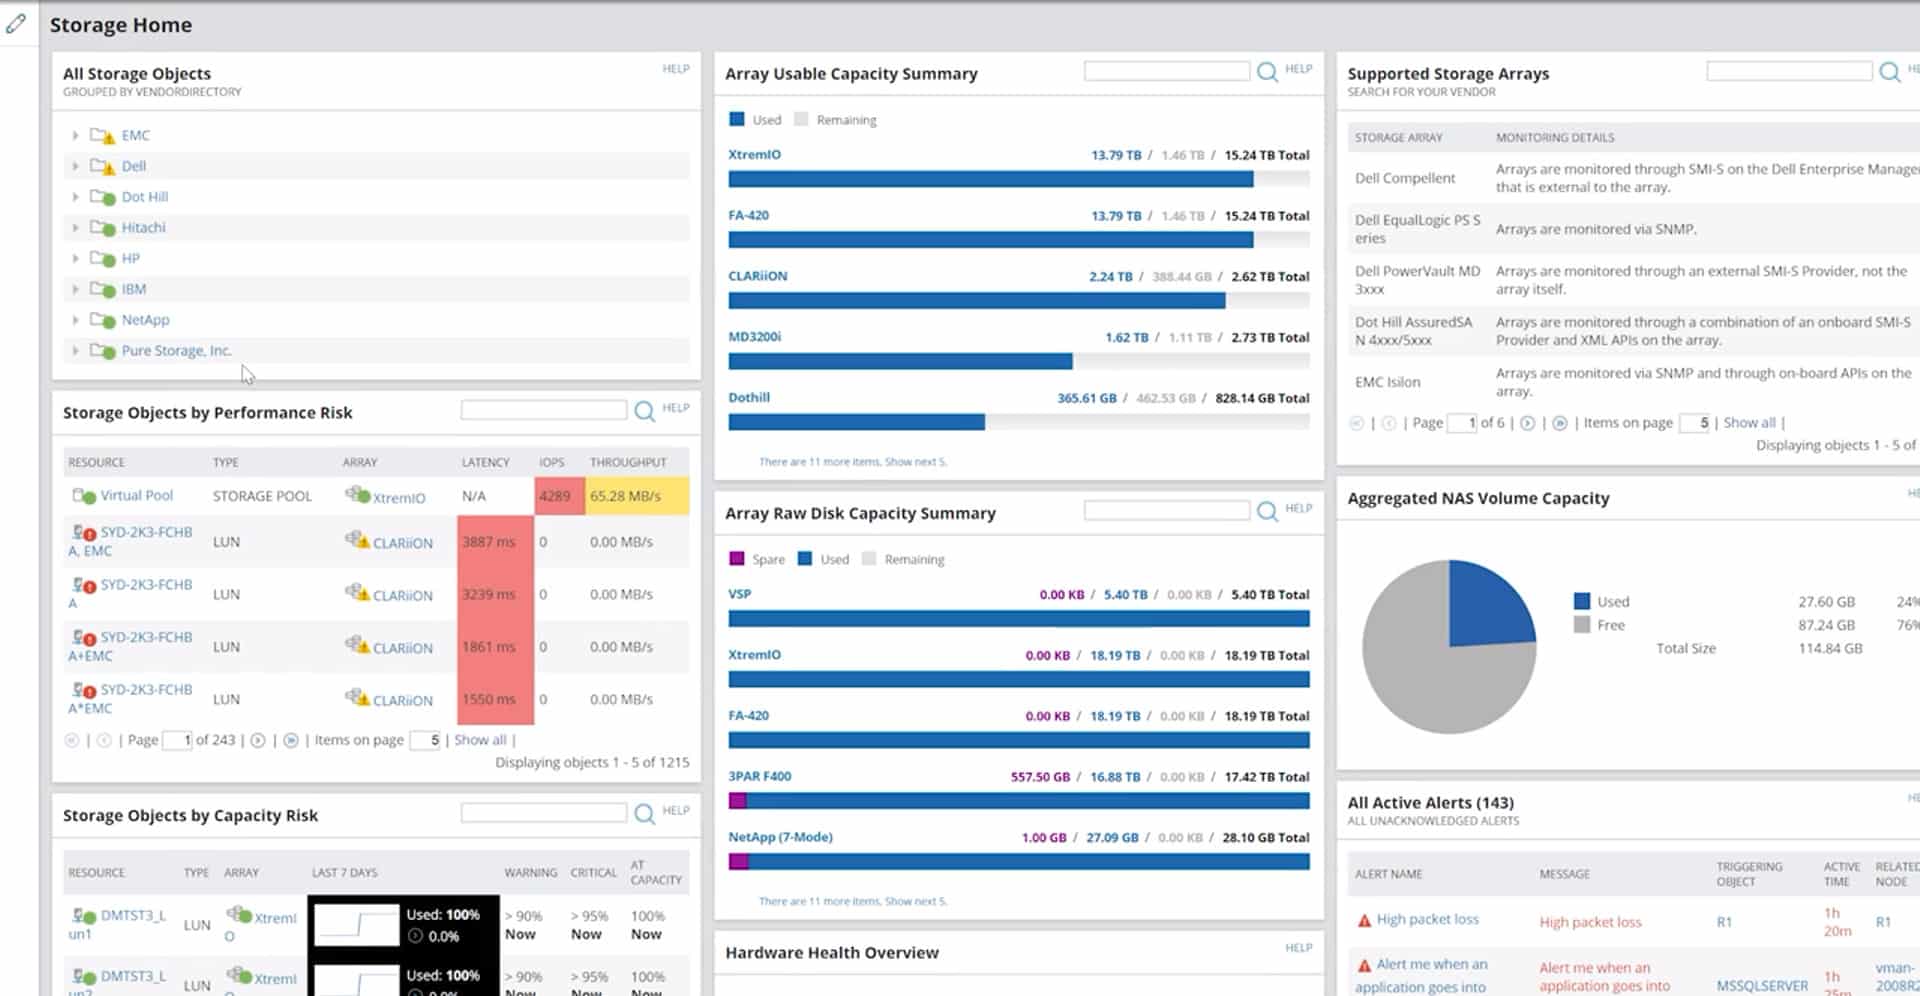Open SYD-2K3-FCHB A, EMC LUN

click(131, 542)
